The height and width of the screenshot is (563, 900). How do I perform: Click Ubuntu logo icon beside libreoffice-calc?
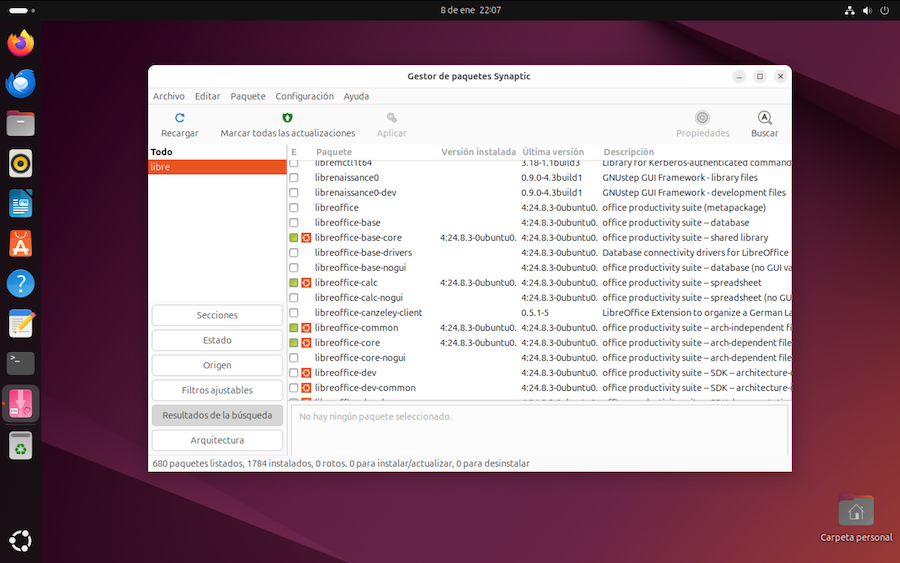click(x=306, y=283)
